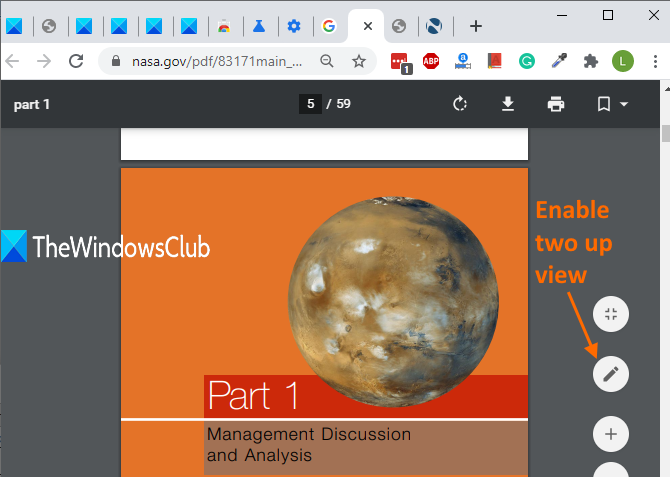Screen dimensions: 670x477
Task: Click the 'Part 1' heading in the PDF
Action: [x=253, y=395]
